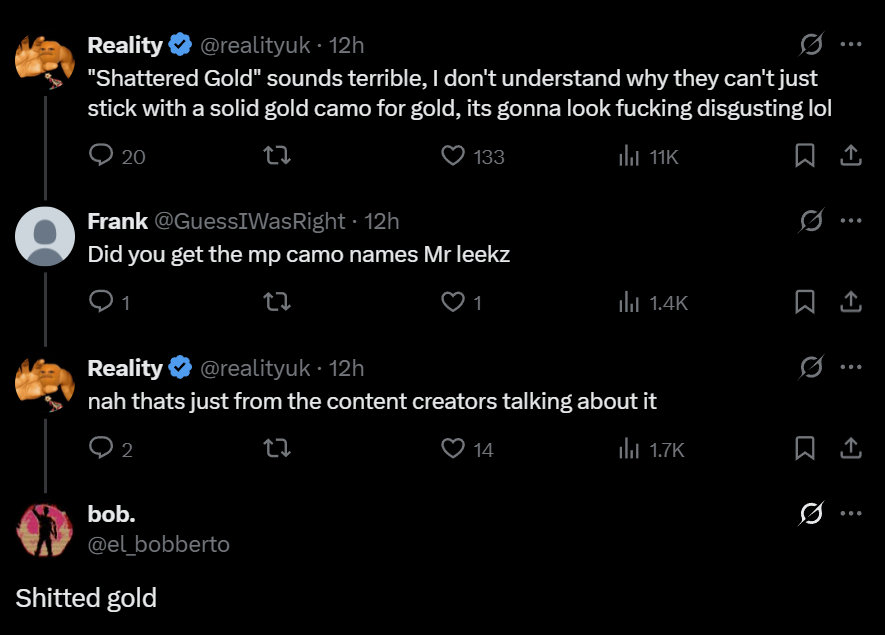The width and height of the screenshot is (885, 635).
Task: Open more options on first tweet
Action: [x=851, y=45]
